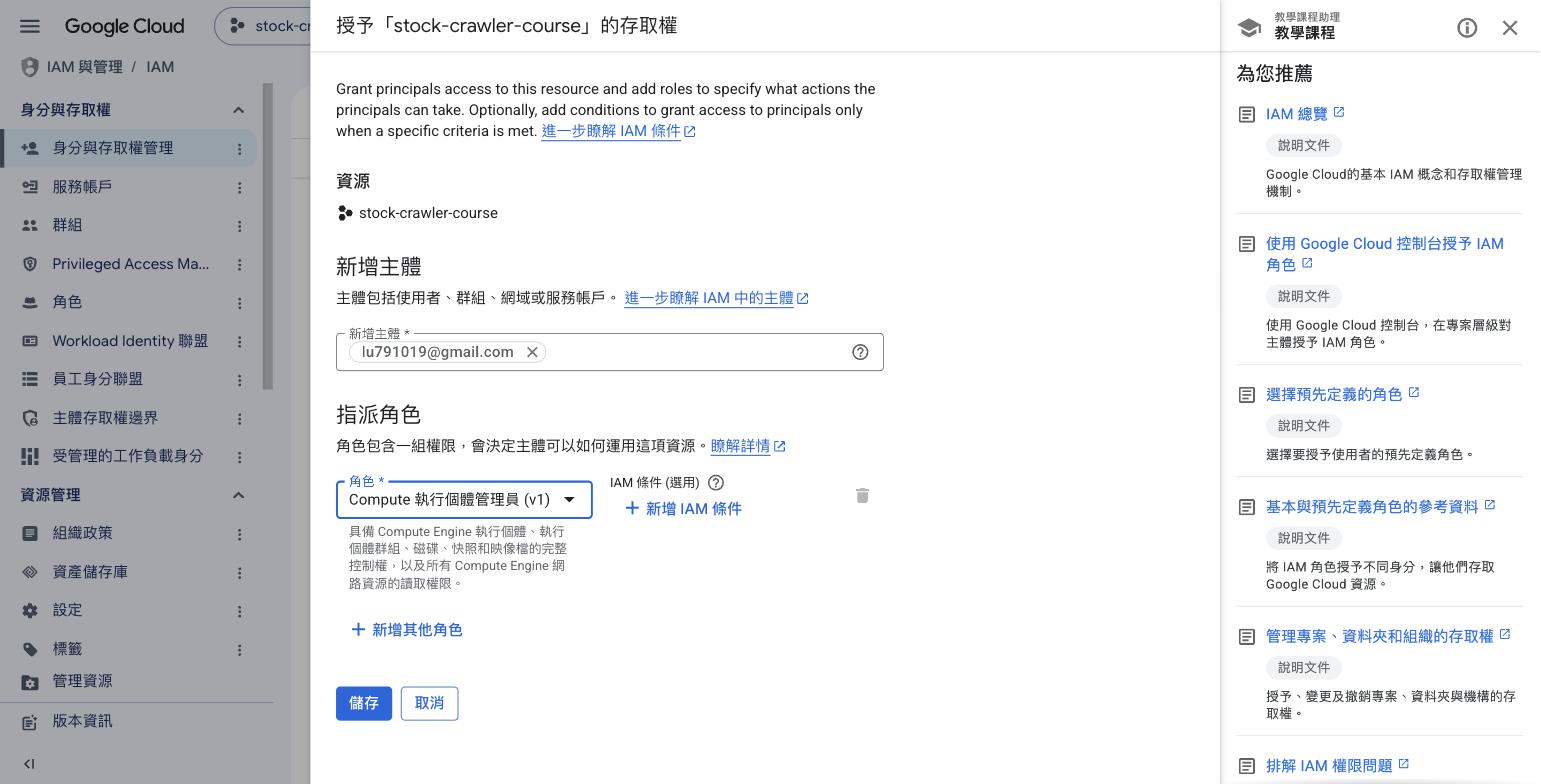The width and height of the screenshot is (1541, 784).
Task: Open 選擇預先定義的角色 doc link
Action: (1342, 394)
